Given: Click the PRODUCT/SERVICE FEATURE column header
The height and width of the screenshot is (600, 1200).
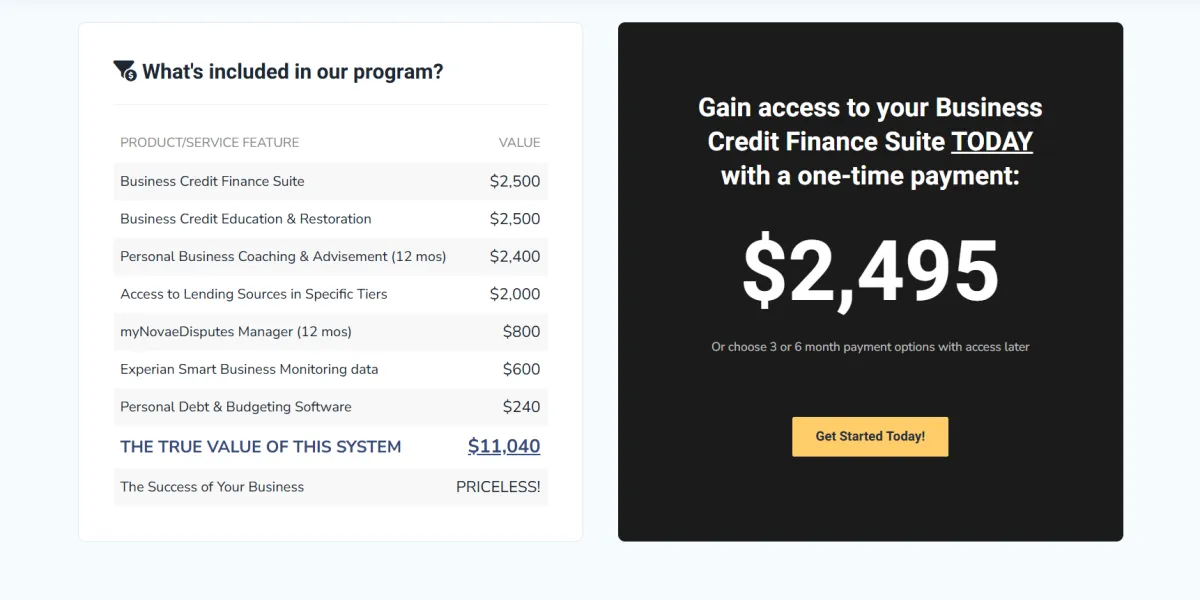Looking at the screenshot, I should click(x=209, y=142).
